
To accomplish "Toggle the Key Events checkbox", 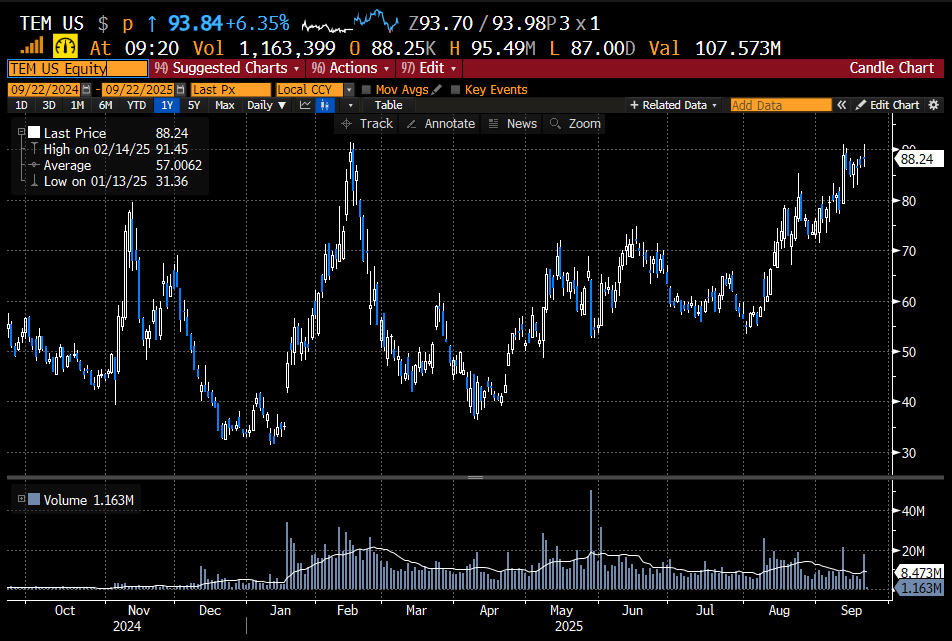I will (455, 90).
